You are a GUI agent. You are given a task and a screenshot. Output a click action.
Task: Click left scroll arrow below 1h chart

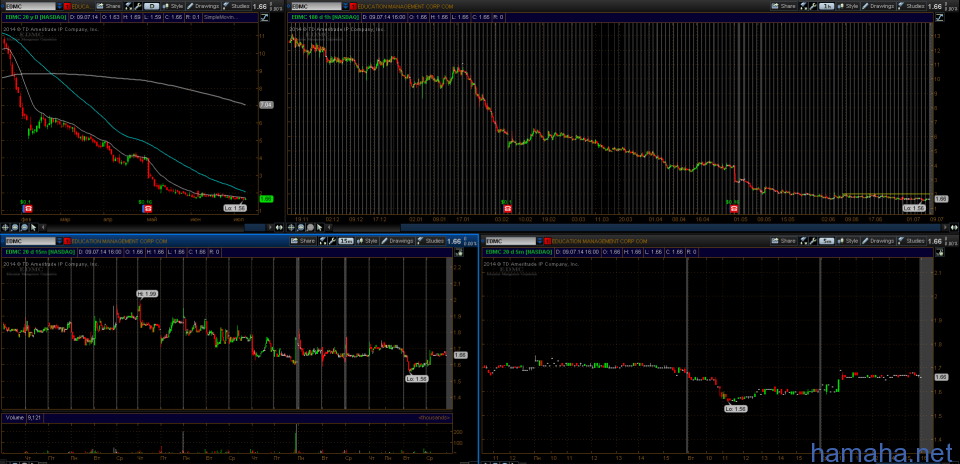[329, 227]
